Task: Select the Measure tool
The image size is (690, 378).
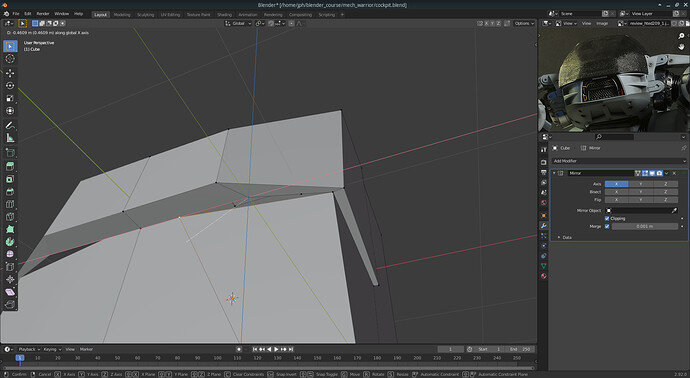Action: coord(10,138)
